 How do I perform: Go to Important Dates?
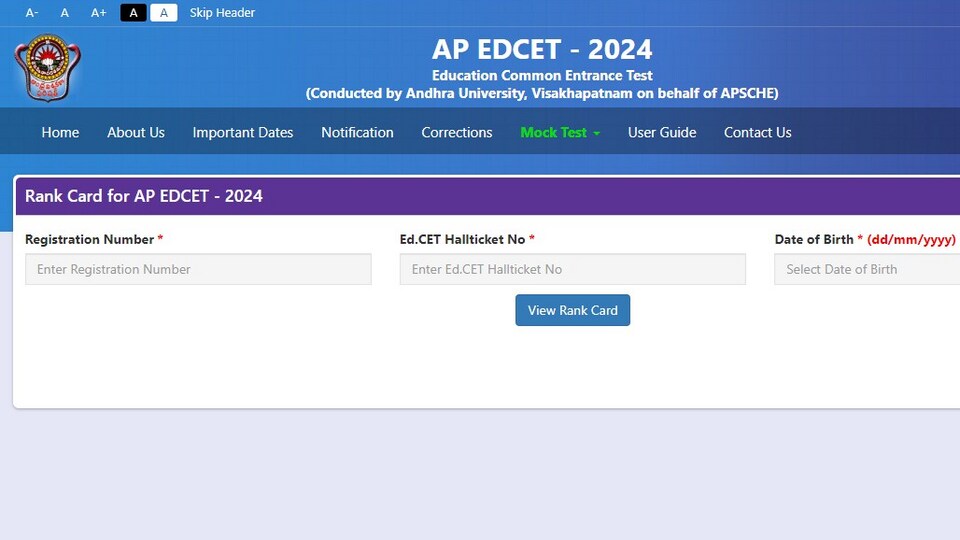coord(243,132)
